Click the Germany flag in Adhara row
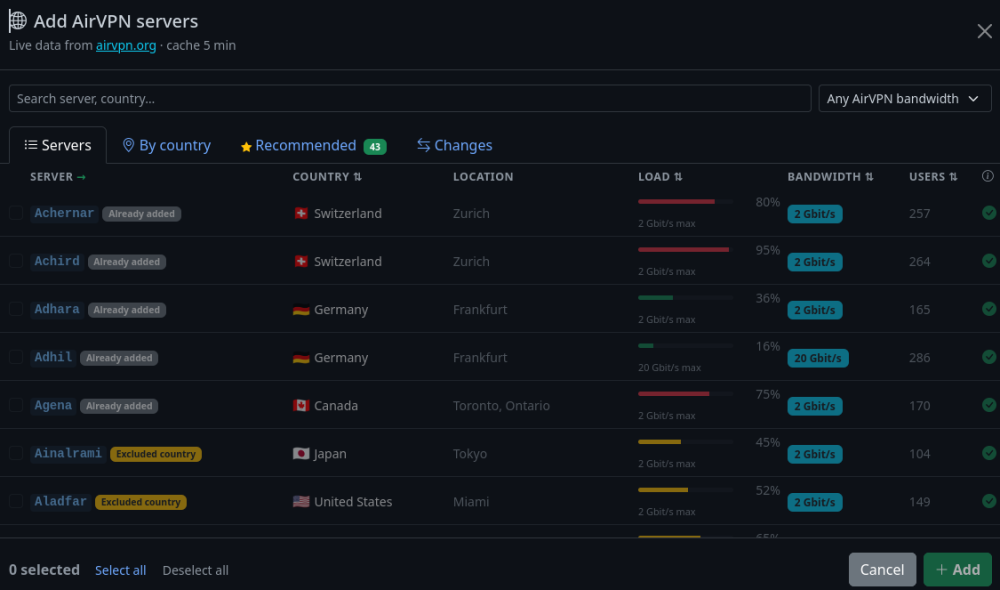The image size is (1000, 590). (x=301, y=309)
